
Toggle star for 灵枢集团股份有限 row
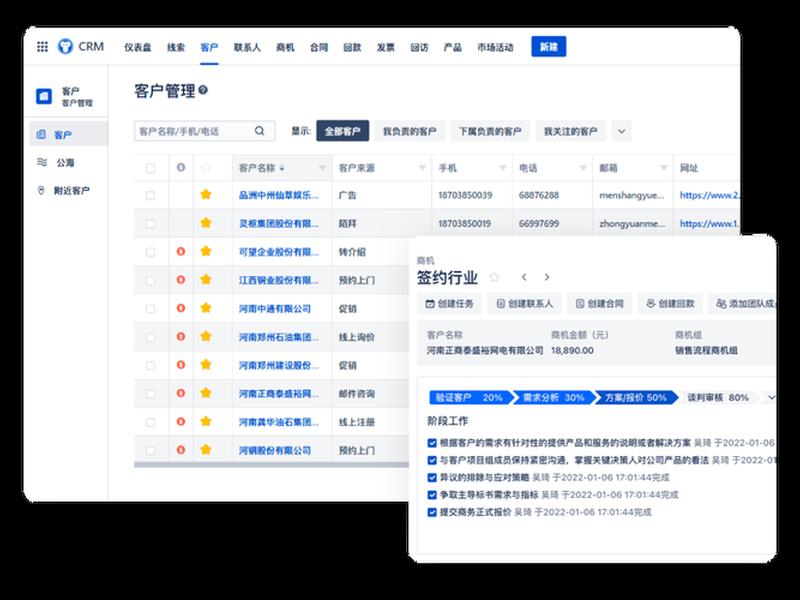(x=206, y=223)
